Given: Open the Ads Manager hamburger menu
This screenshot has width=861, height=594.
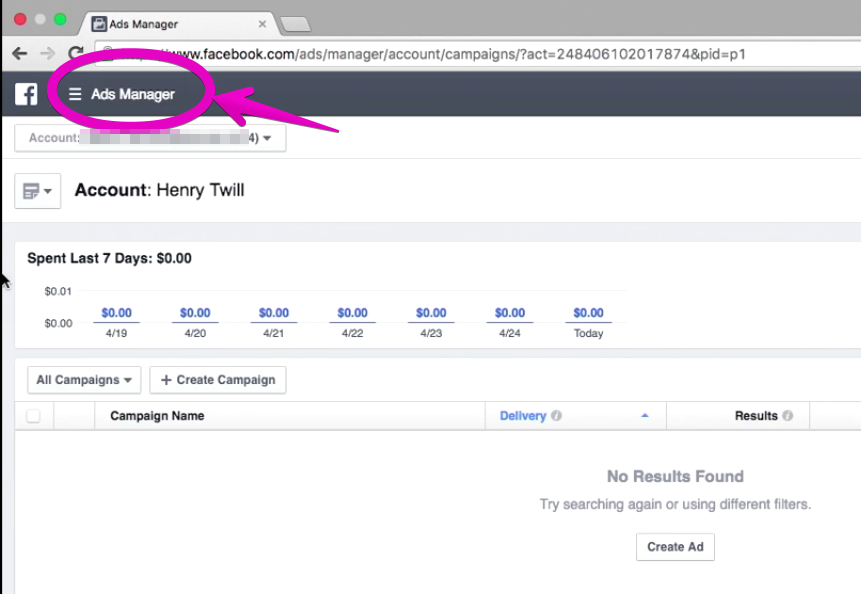Looking at the screenshot, I should (75, 94).
